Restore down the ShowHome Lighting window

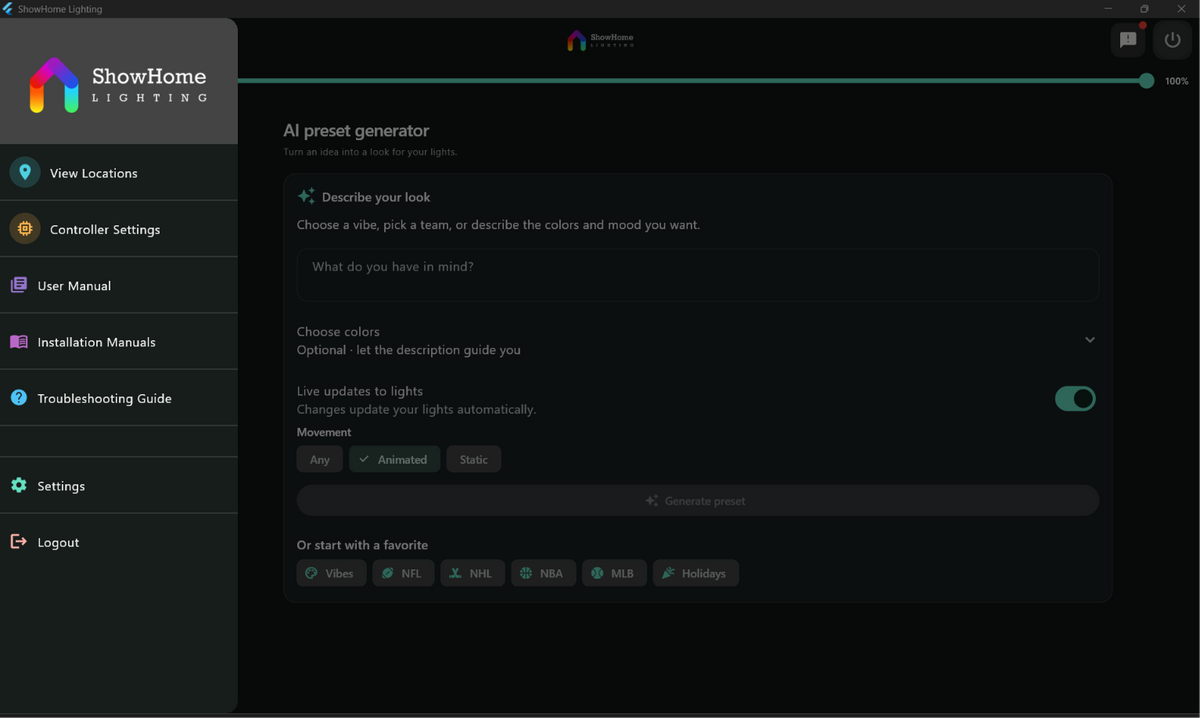(x=1144, y=9)
